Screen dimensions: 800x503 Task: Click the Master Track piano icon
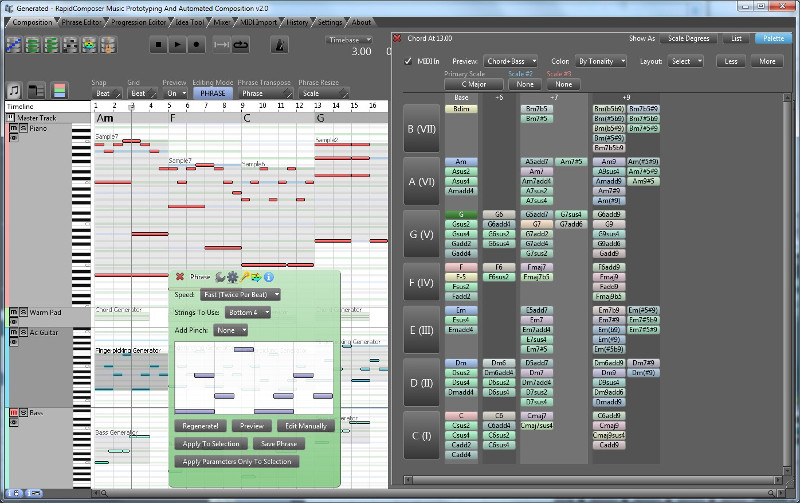point(10,118)
